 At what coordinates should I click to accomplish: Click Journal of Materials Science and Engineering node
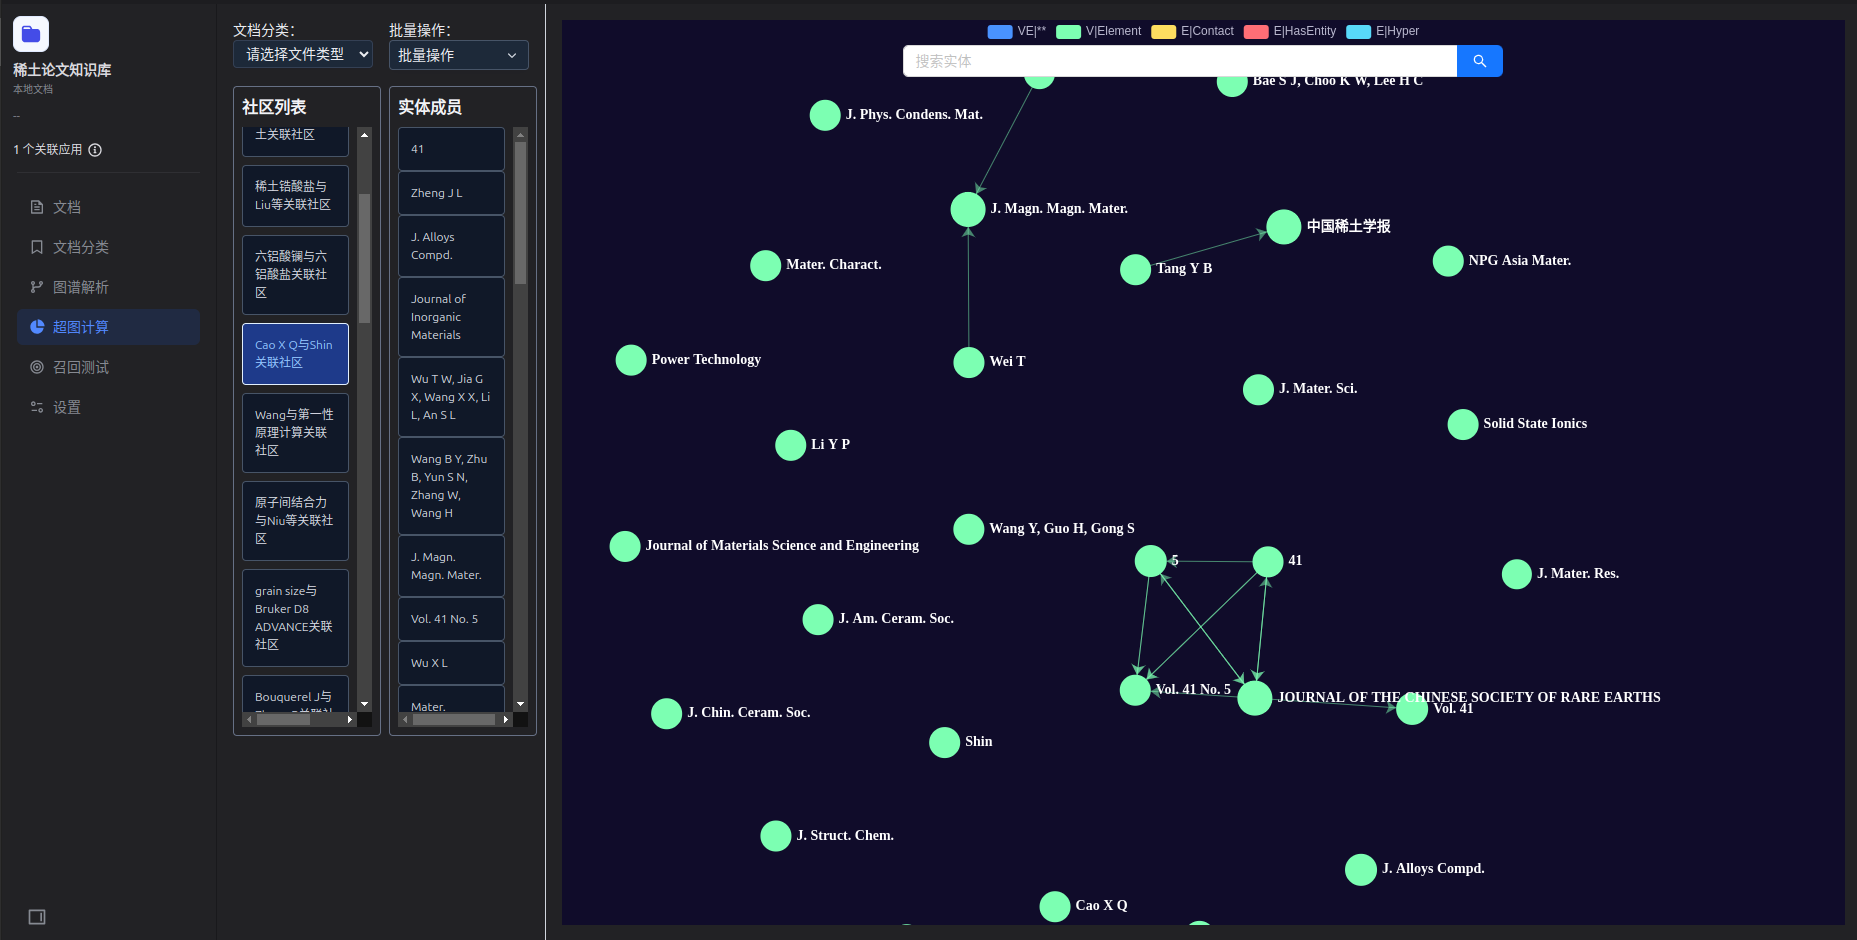(x=625, y=546)
